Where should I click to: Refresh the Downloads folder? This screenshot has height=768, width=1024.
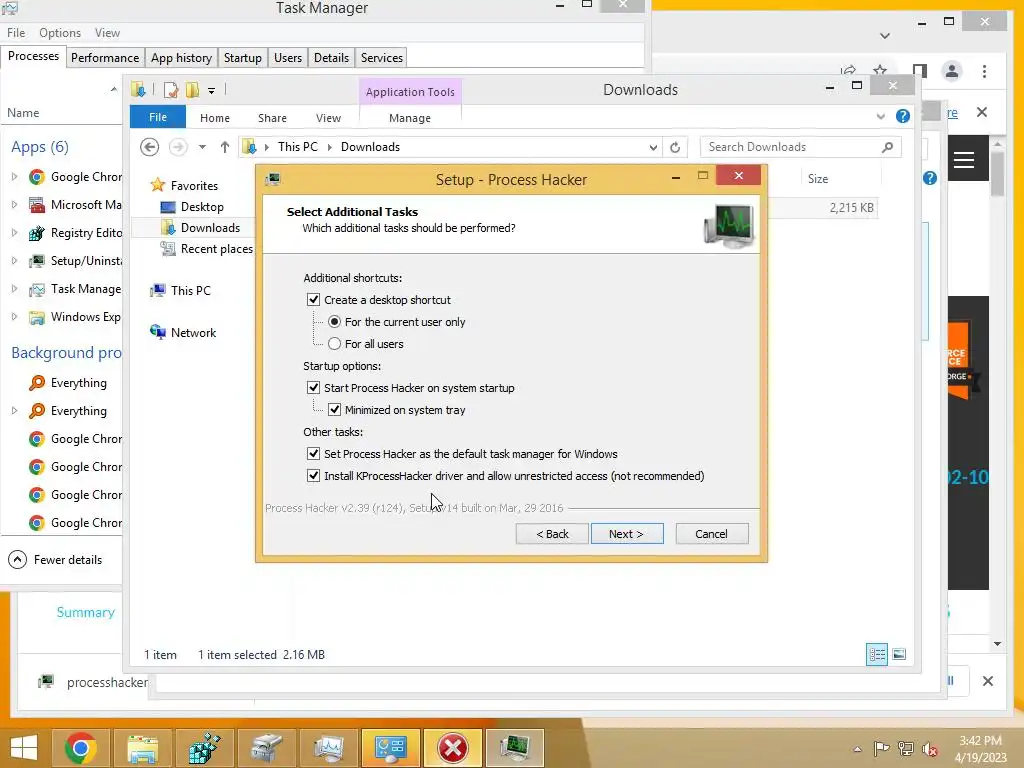[675, 148]
